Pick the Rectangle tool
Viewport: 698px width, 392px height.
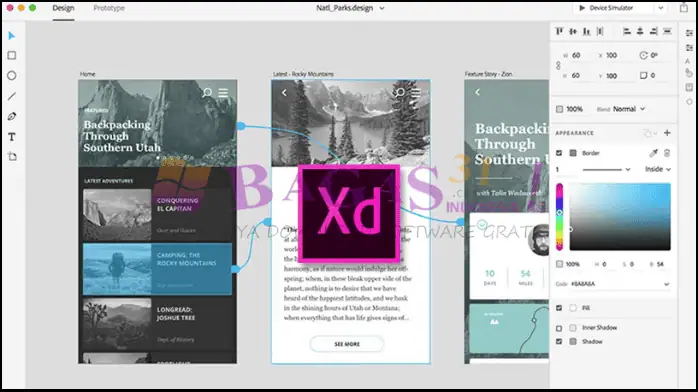12,56
